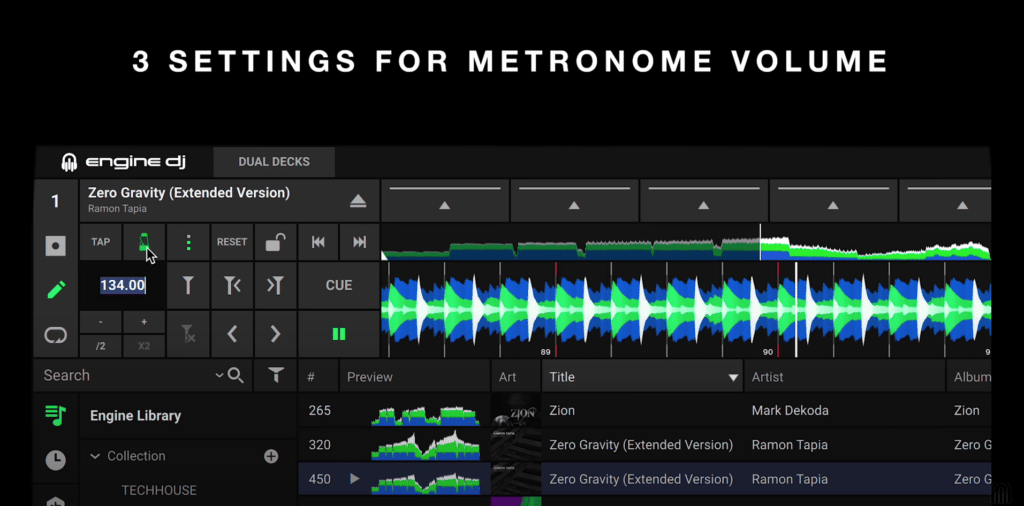The image size is (1024, 506).
Task: Select the 134.00 BPM input field
Action: (x=122, y=285)
